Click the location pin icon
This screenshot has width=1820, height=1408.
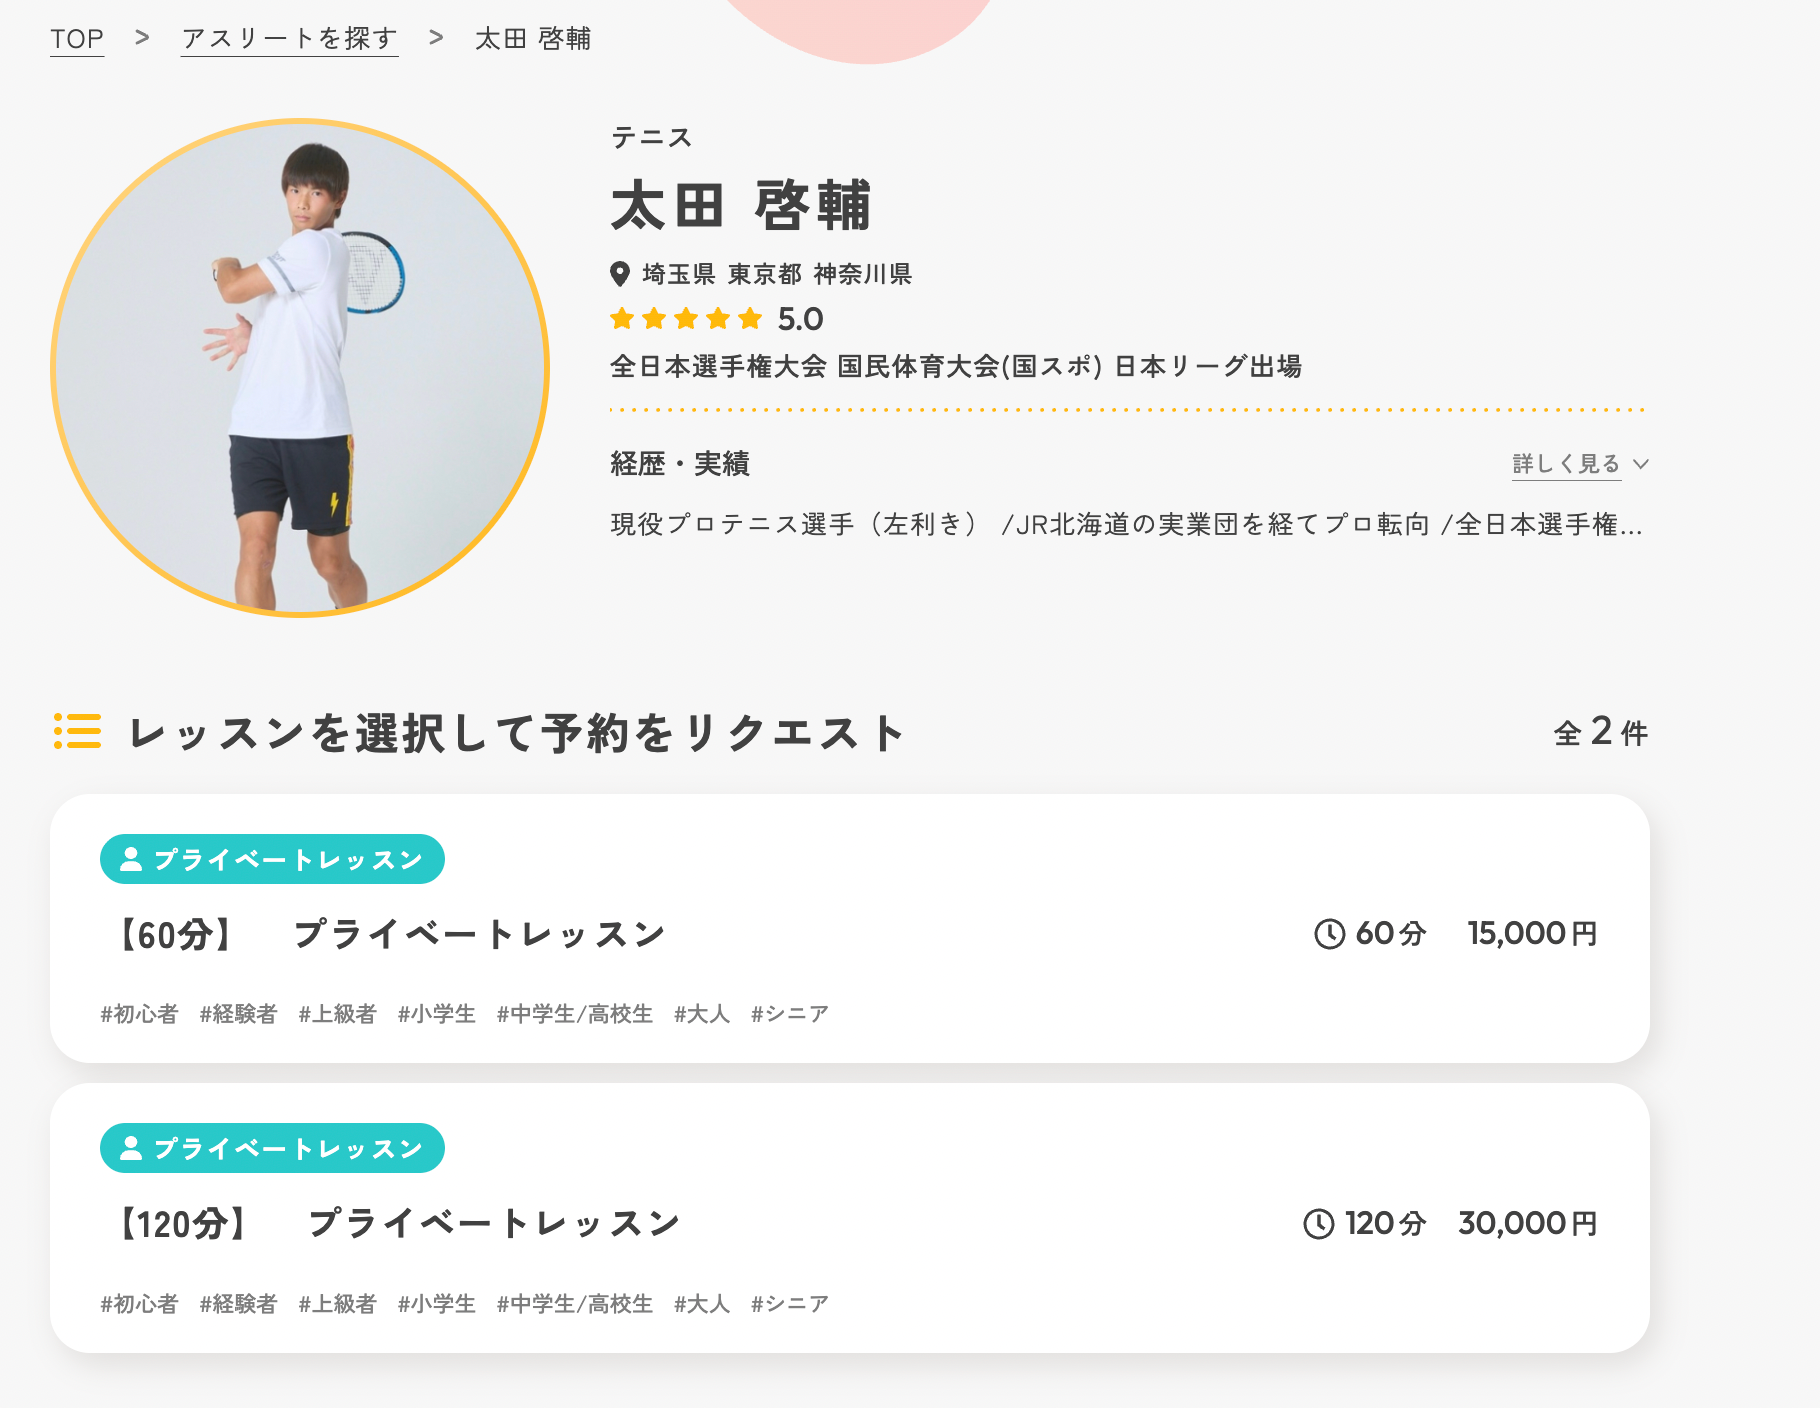click(620, 274)
